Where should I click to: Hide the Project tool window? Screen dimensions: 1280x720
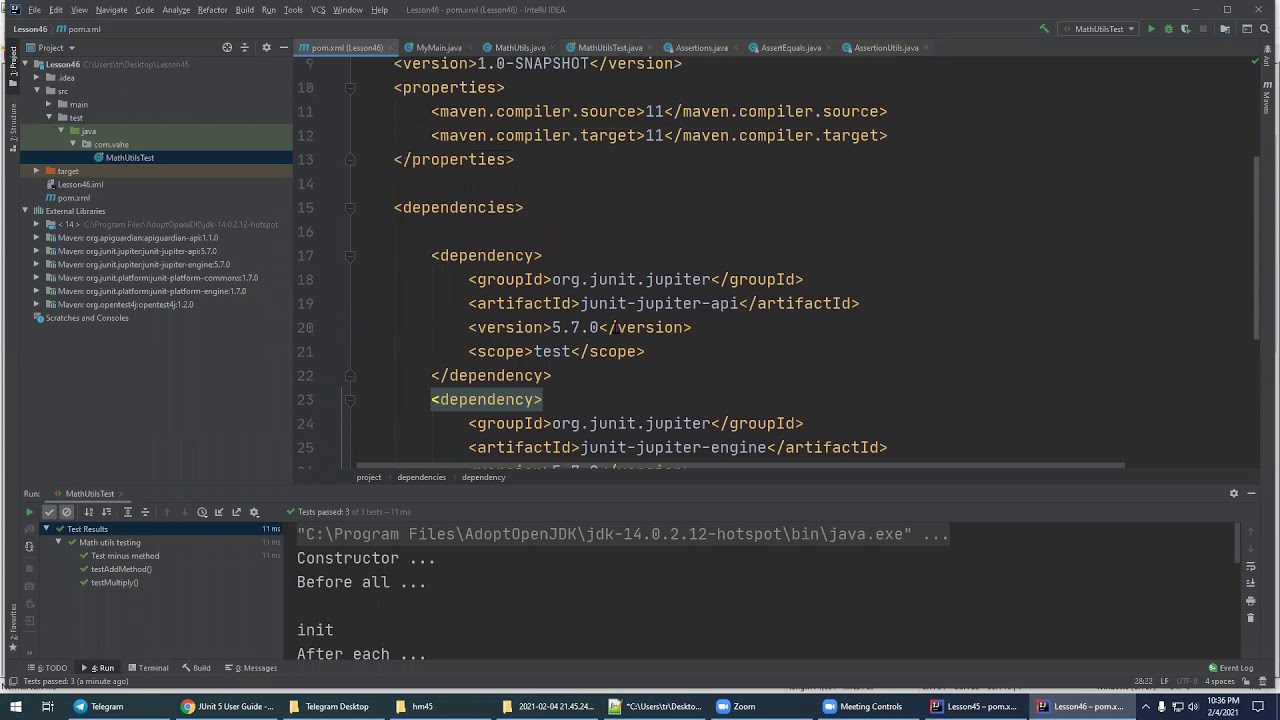284,47
